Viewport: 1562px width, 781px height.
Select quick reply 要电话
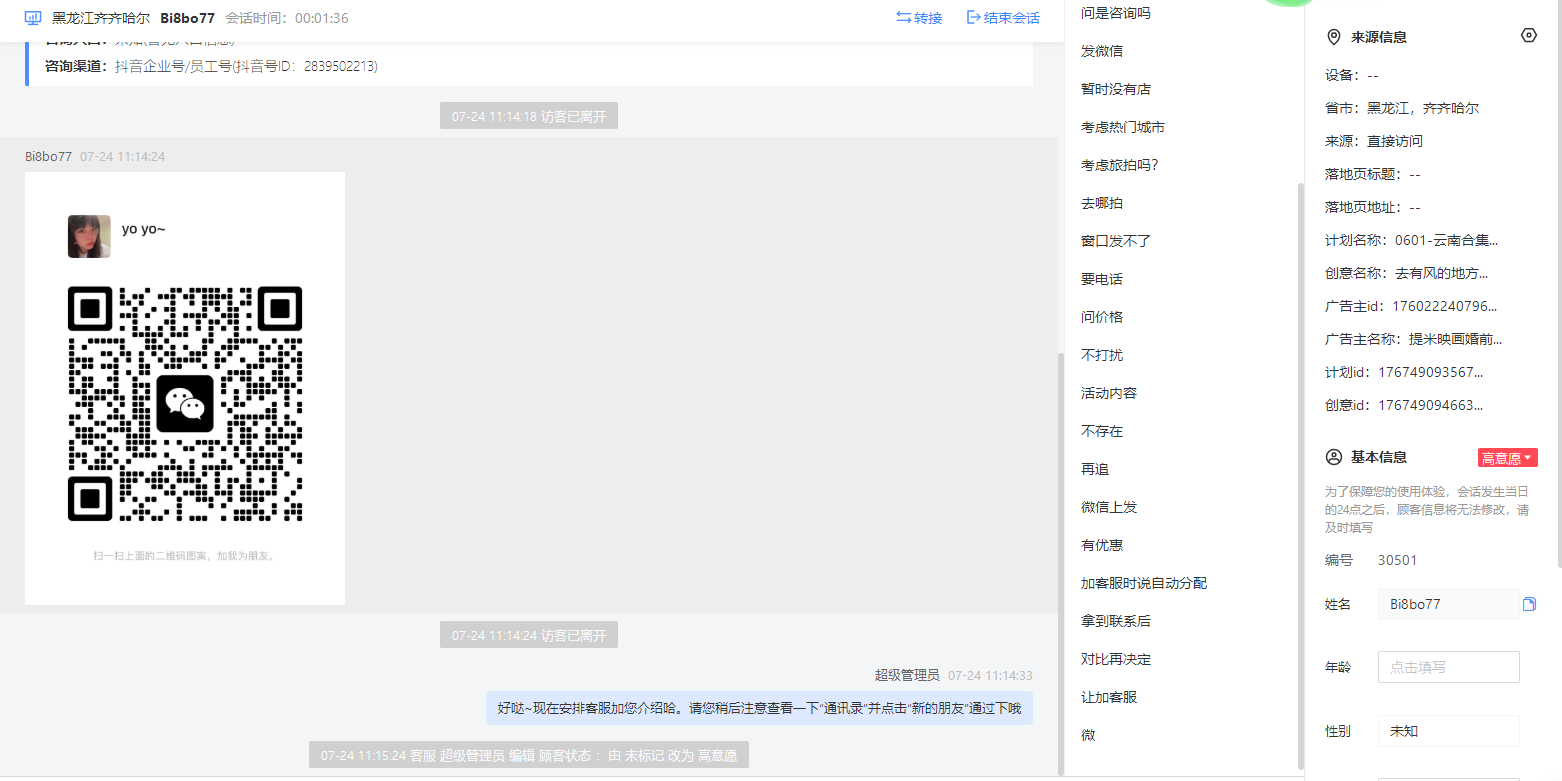[x=1101, y=279]
